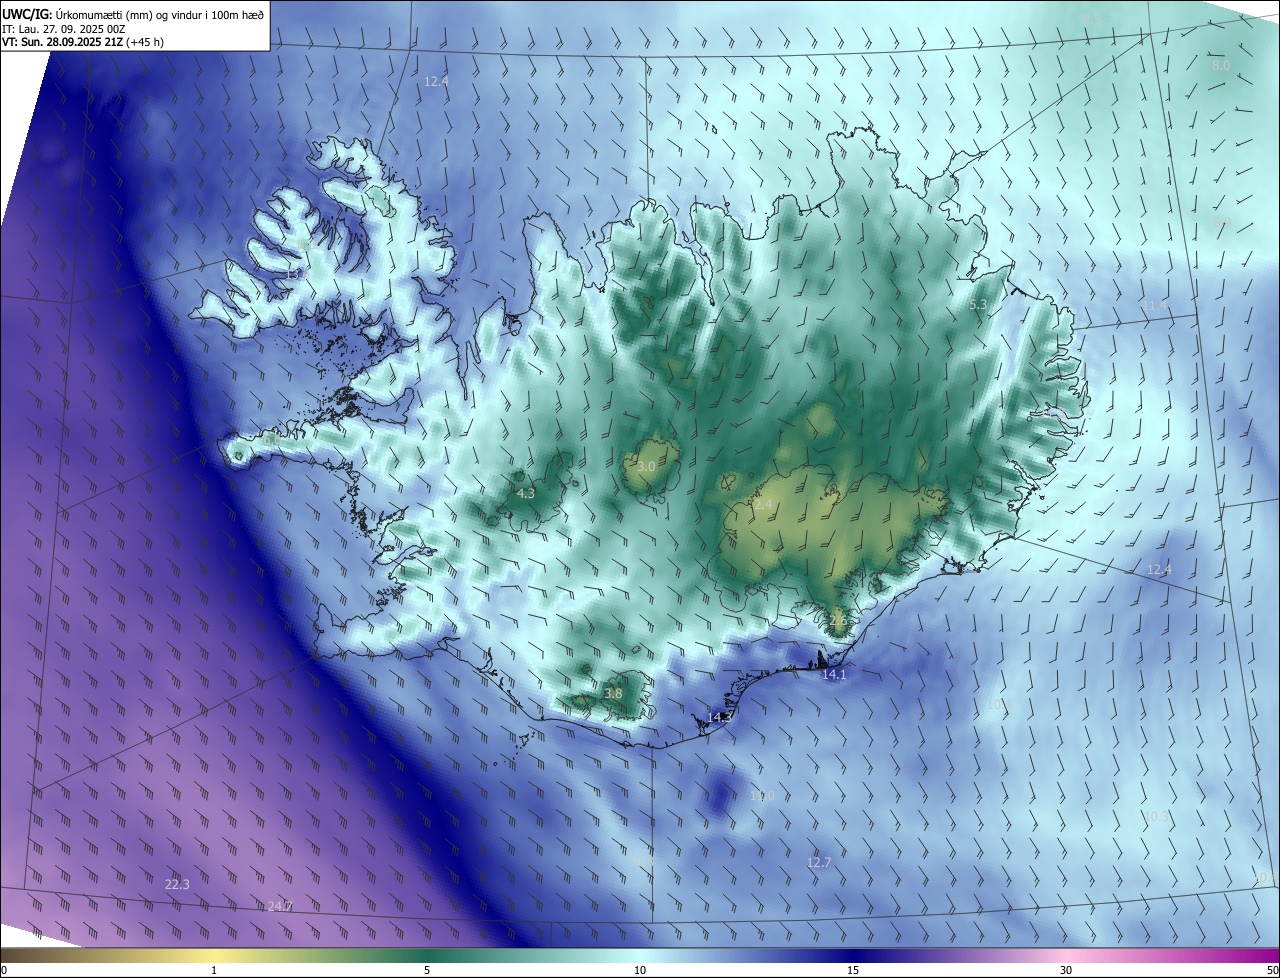Select the 2.4 value over the large glacier
The width and height of the screenshot is (1280, 978).
tap(763, 506)
